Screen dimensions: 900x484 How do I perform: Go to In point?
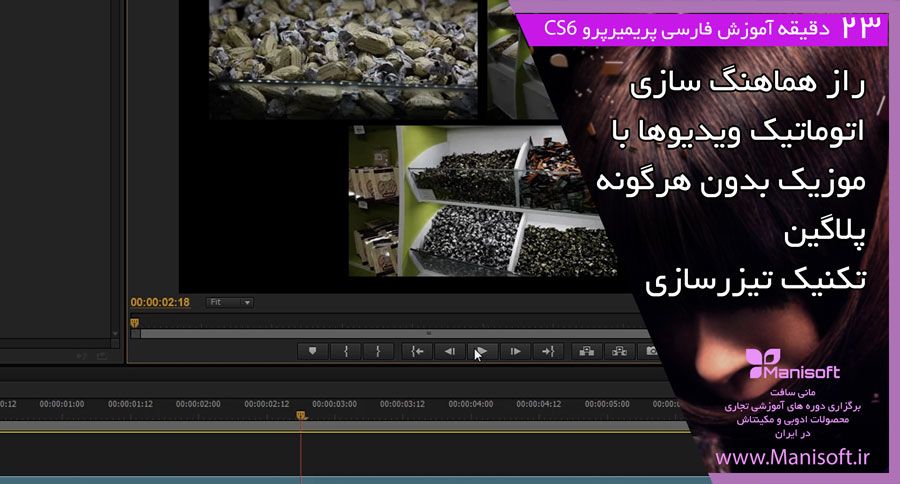pyautogui.click(x=417, y=351)
